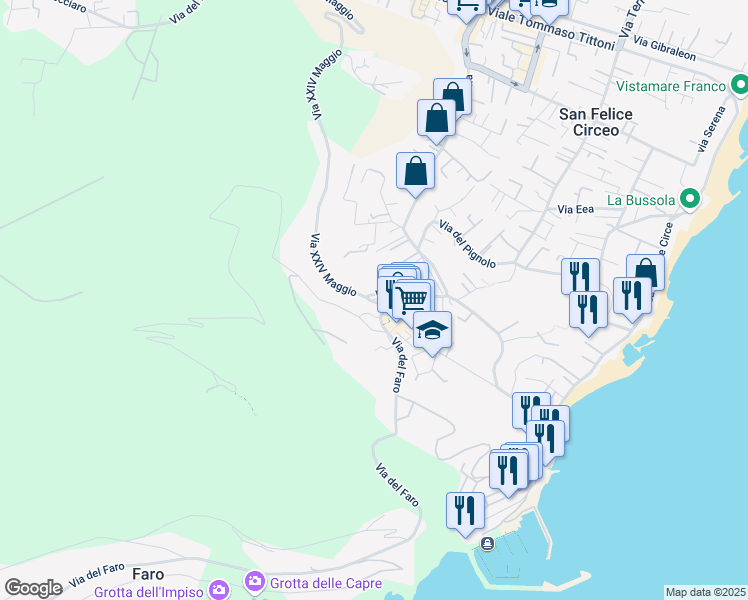748x600 pixels.
Task: Click the front shopping bag marker of the overlapping pair
Action: click(x=436, y=121)
